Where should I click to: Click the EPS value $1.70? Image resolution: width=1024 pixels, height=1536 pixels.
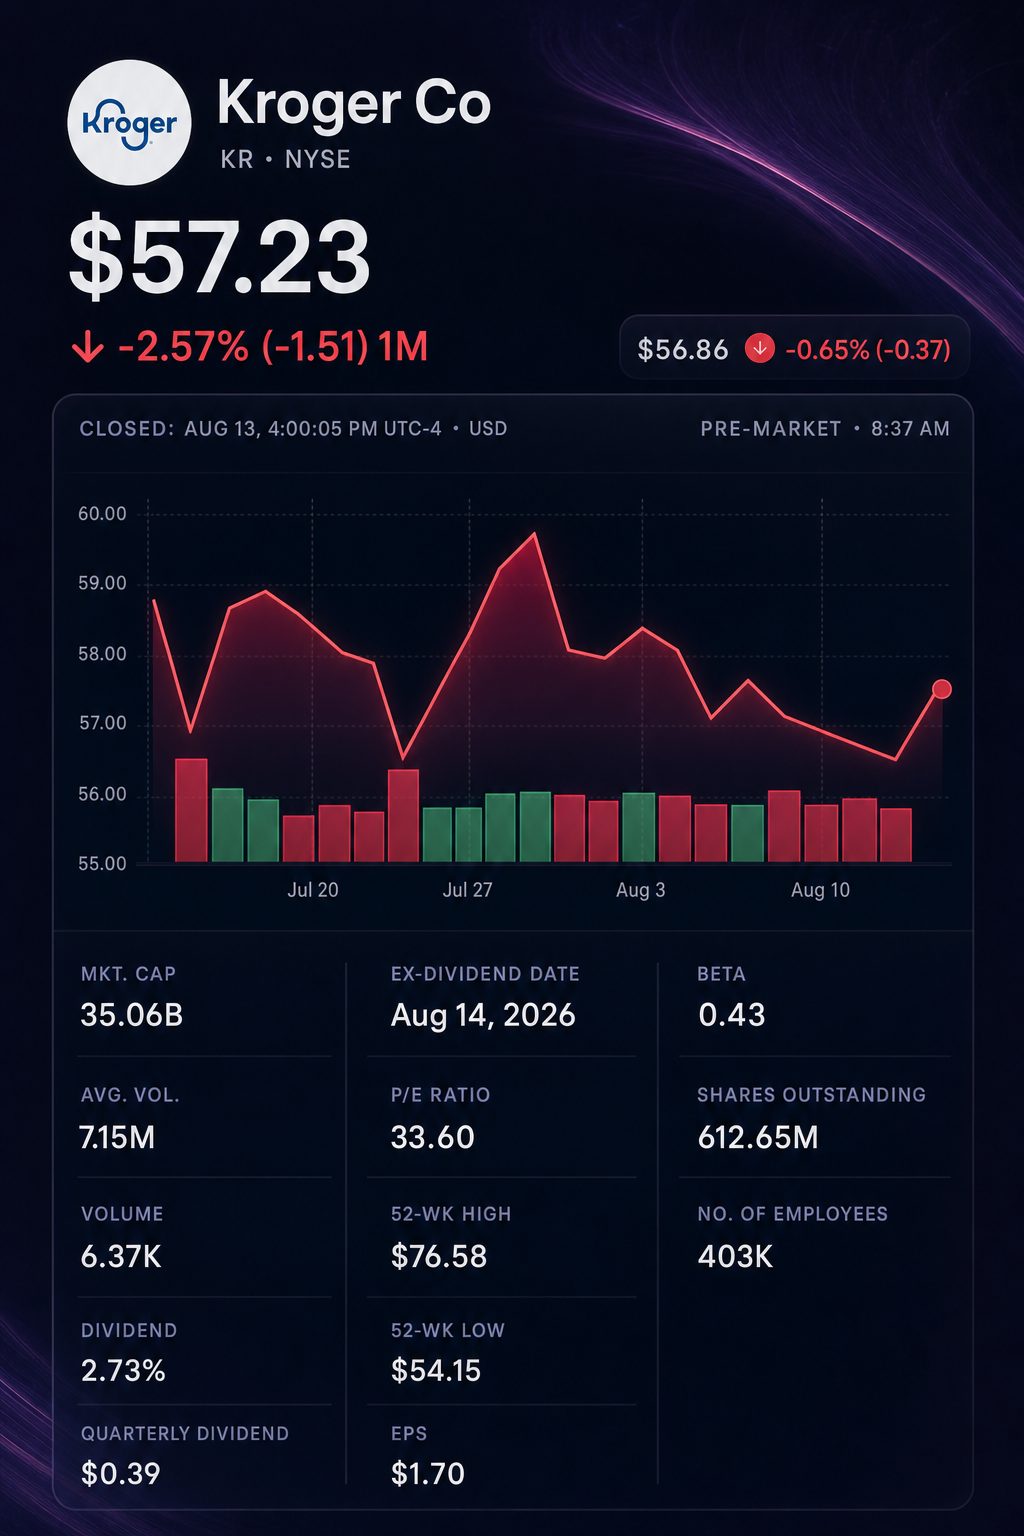tap(428, 1474)
